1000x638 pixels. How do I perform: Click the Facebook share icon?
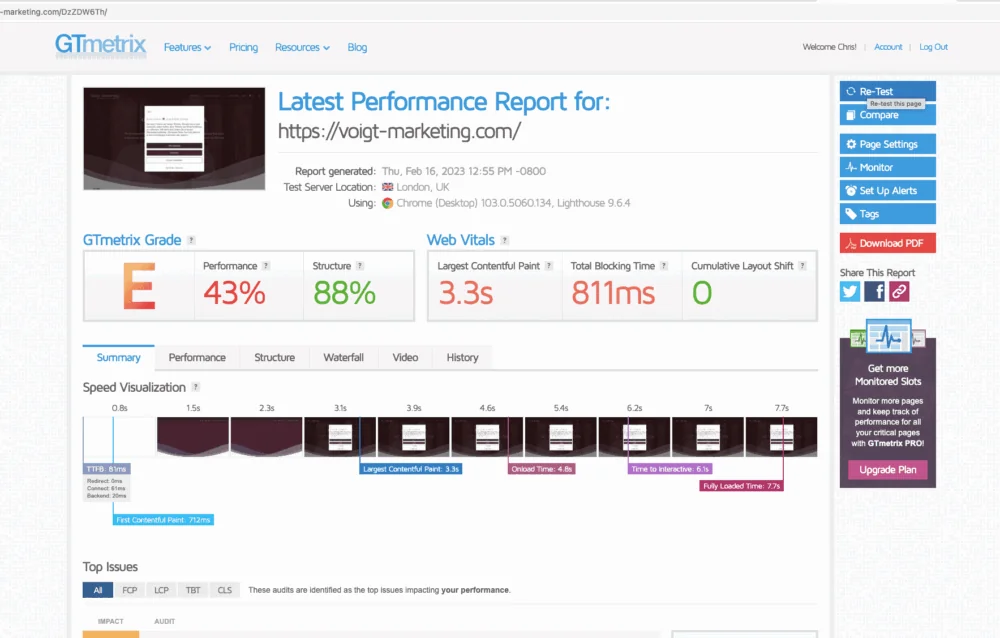click(x=875, y=291)
